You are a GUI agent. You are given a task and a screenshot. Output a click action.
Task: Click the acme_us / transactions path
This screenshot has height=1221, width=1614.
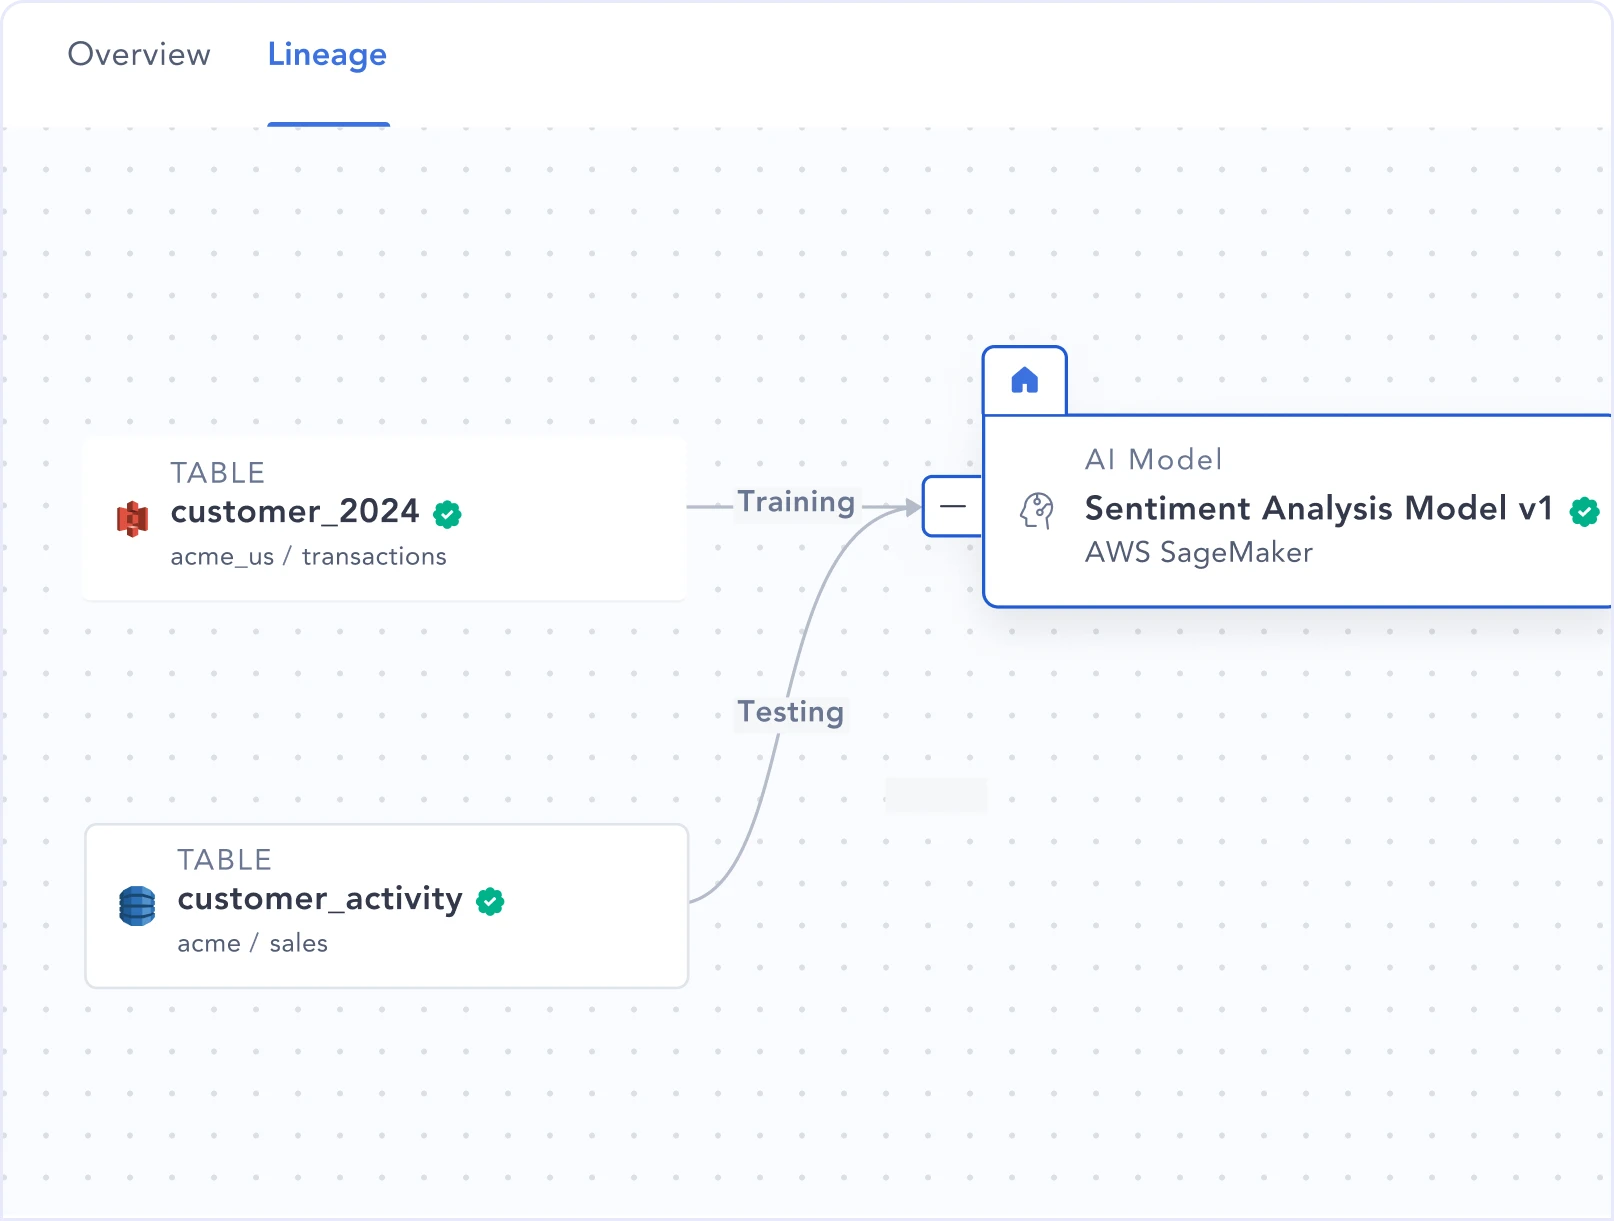point(308,556)
